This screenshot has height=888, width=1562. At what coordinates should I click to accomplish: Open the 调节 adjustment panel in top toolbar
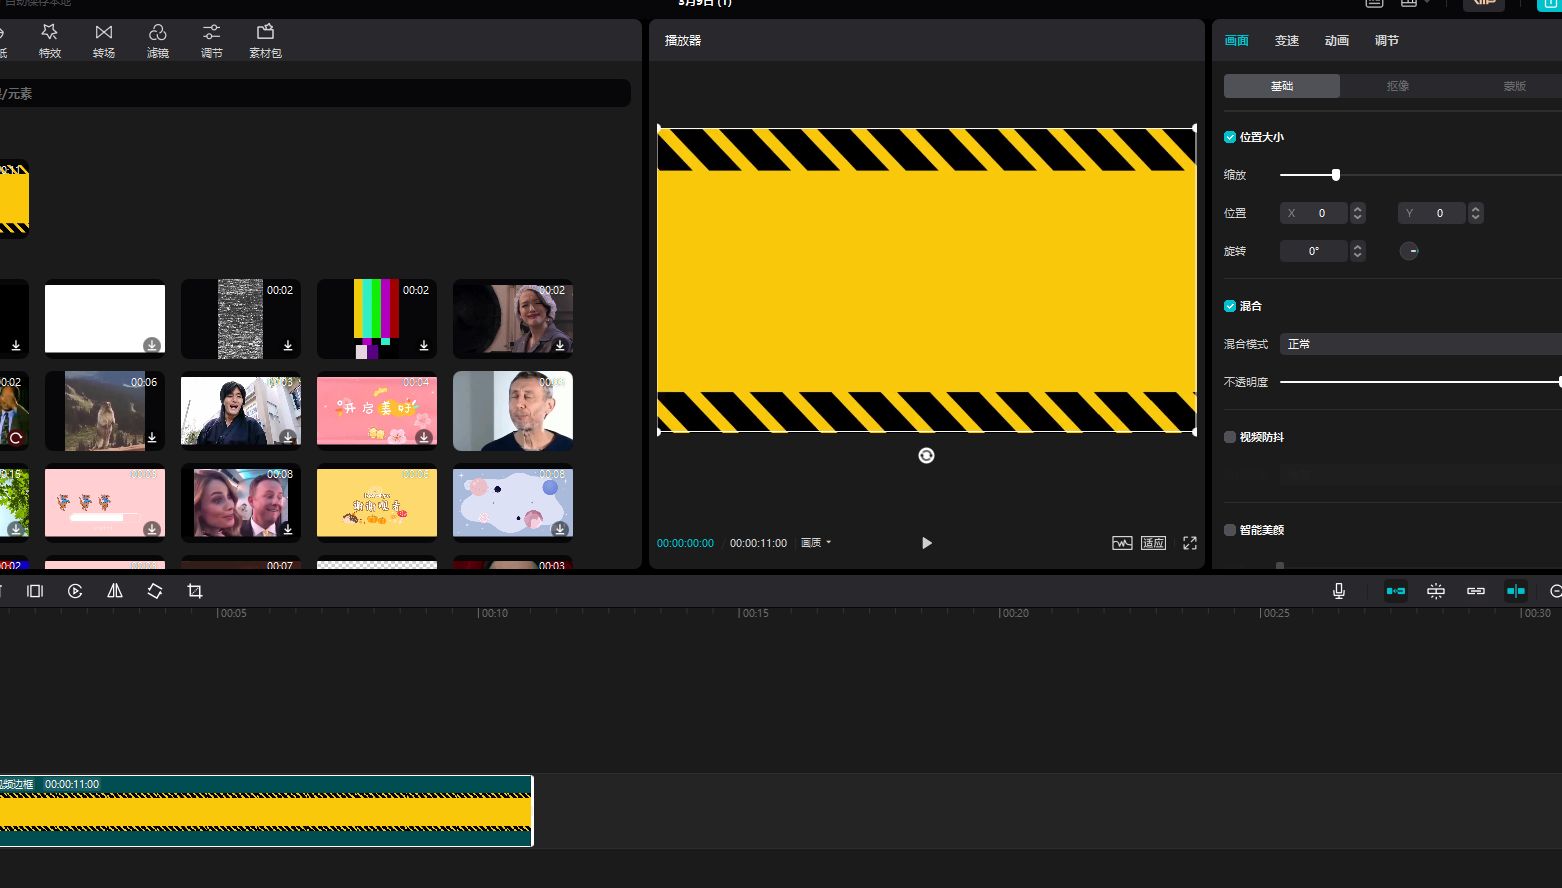(212, 41)
